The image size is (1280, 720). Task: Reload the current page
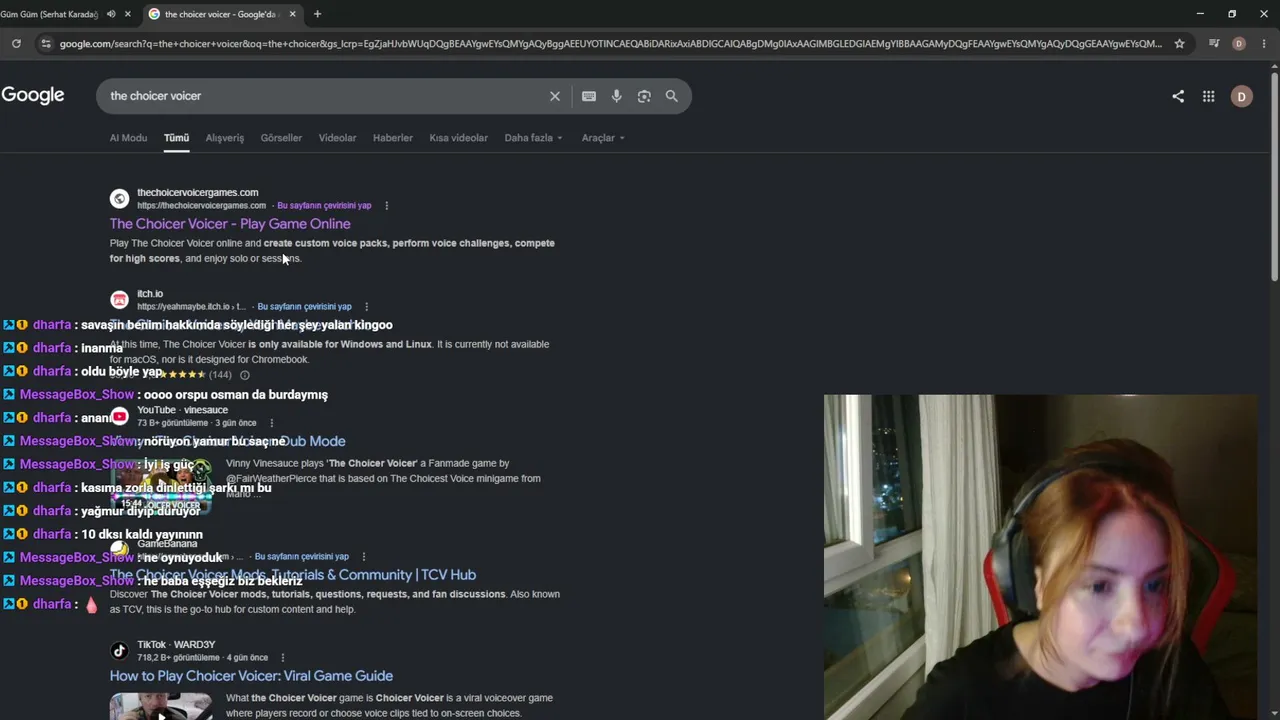(16, 43)
